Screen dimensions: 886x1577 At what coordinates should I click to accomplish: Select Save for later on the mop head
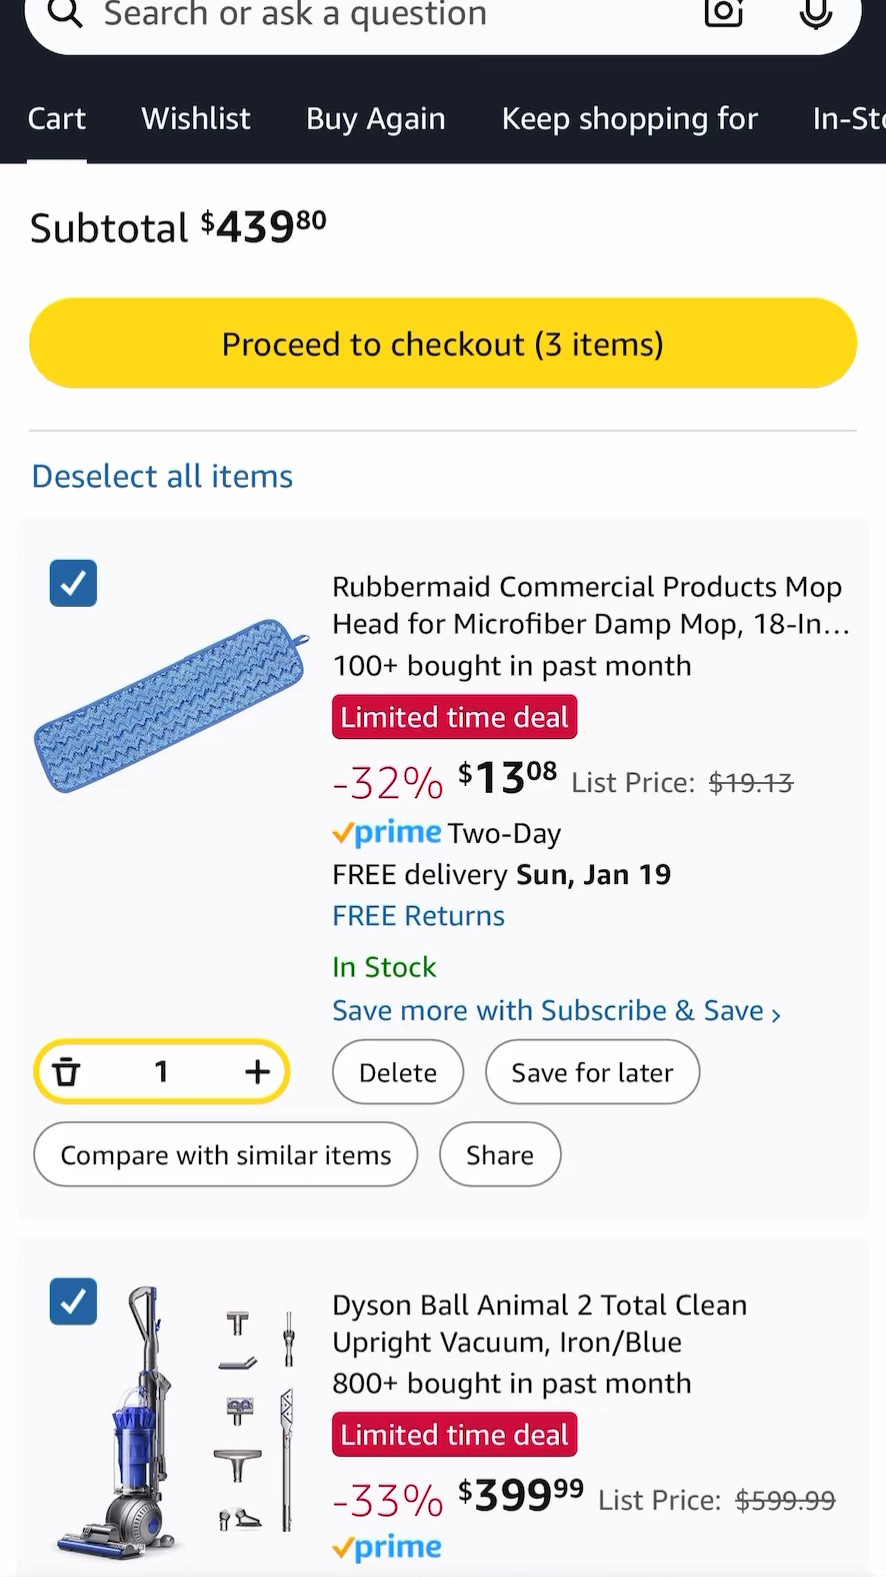click(592, 1071)
